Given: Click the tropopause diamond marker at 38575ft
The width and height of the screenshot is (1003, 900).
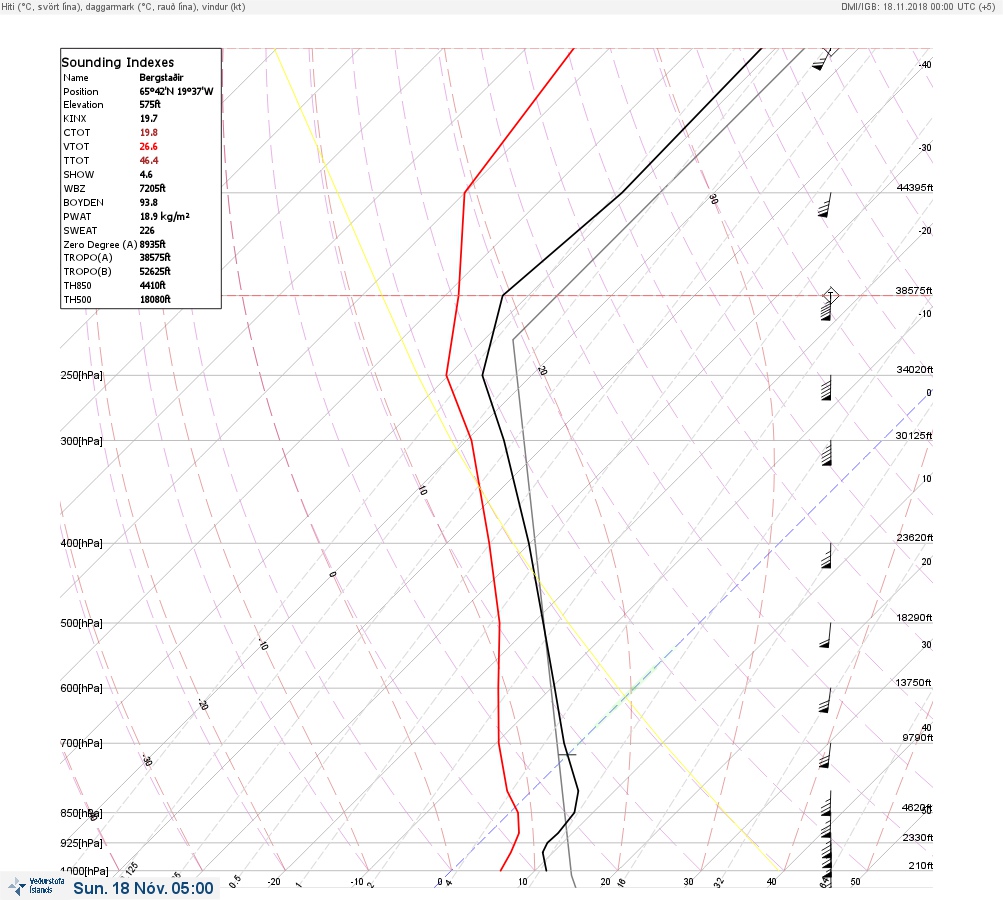Looking at the screenshot, I should pyautogui.click(x=830, y=296).
